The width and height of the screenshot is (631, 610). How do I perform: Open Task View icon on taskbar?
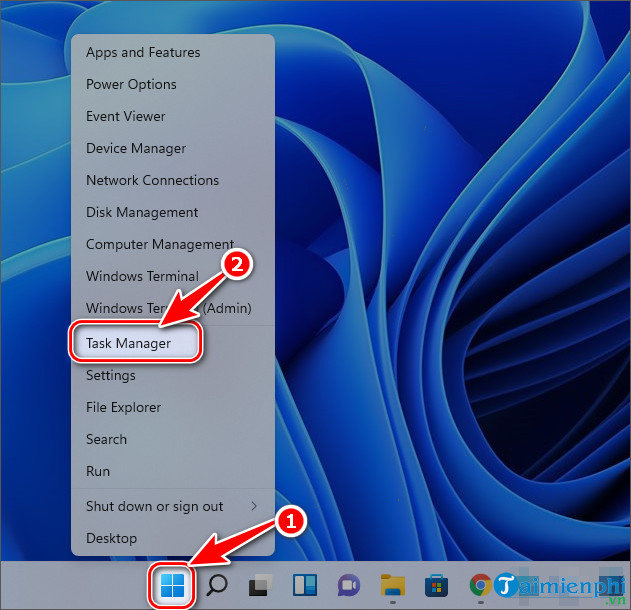pyautogui.click(x=261, y=585)
